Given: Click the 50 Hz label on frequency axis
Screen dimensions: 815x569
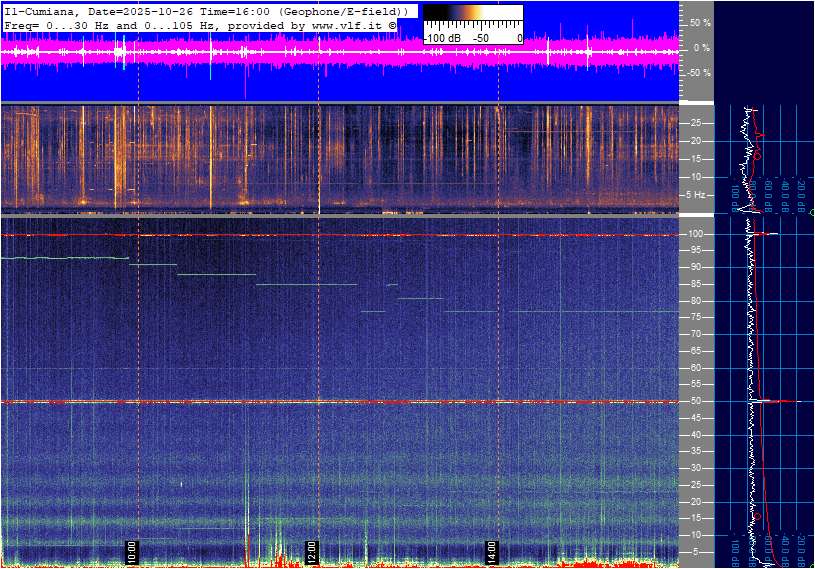Looking at the screenshot, I should [x=697, y=402].
